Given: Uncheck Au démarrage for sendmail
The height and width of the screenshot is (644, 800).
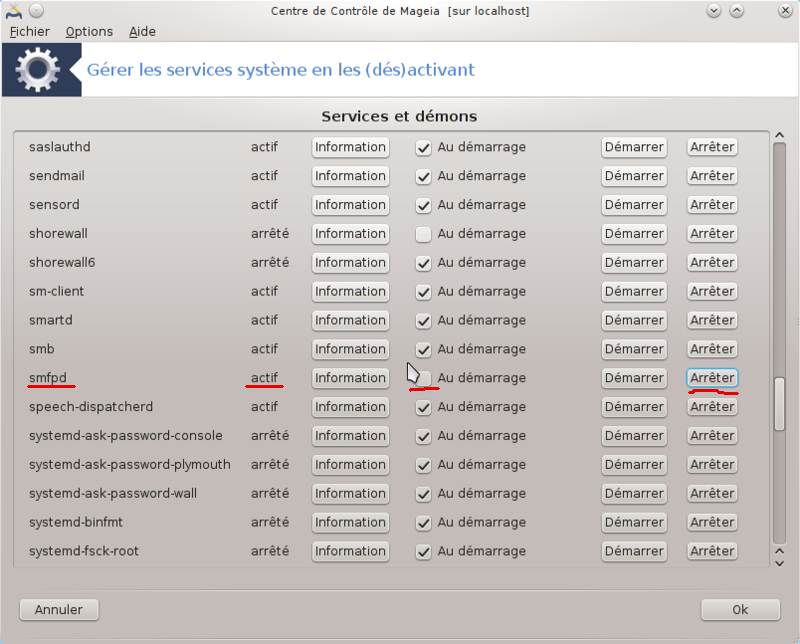Looking at the screenshot, I should coord(423,177).
